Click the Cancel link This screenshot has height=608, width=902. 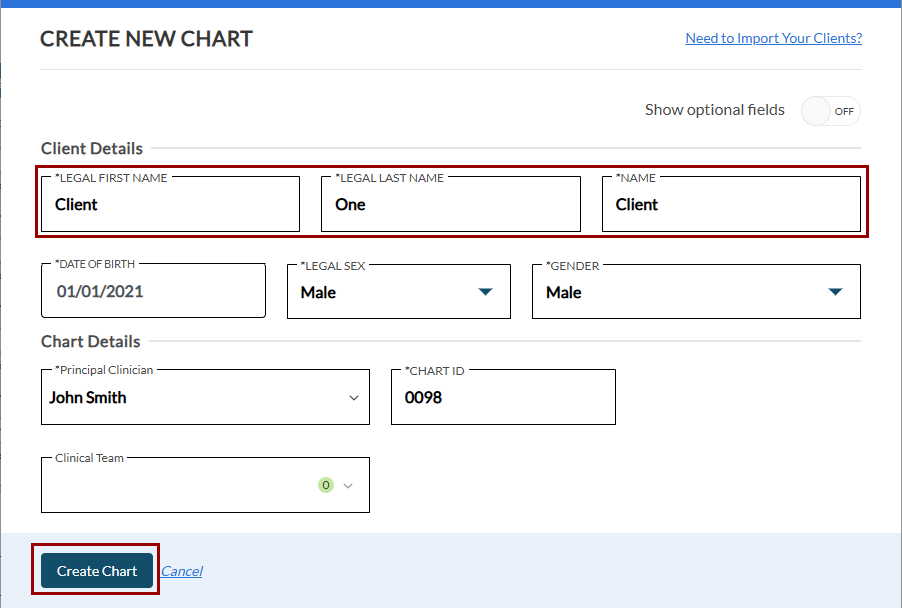181,571
